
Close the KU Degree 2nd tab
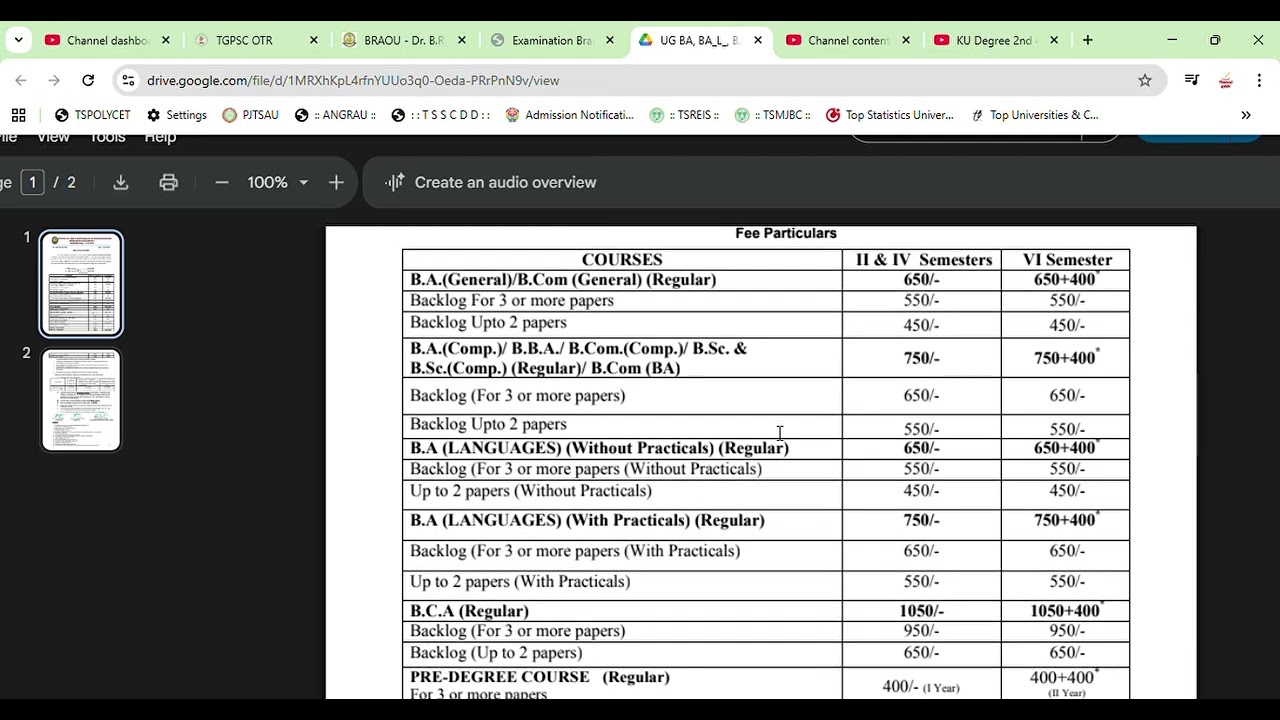point(1053,40)
